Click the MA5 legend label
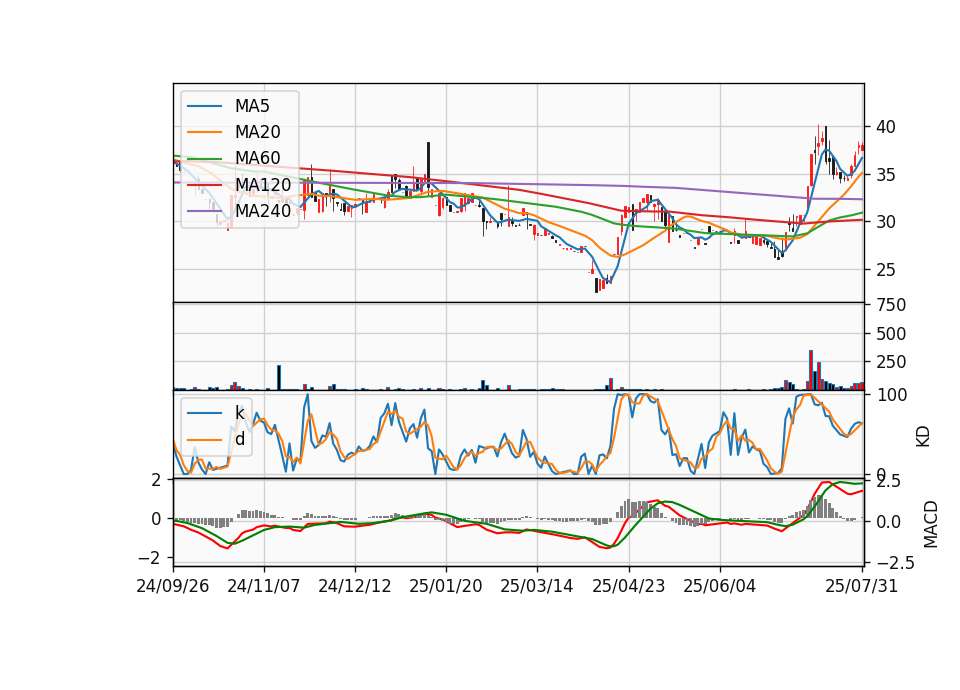Image resolution: width=960 pixels, height=690 pixels. point(252,106)
